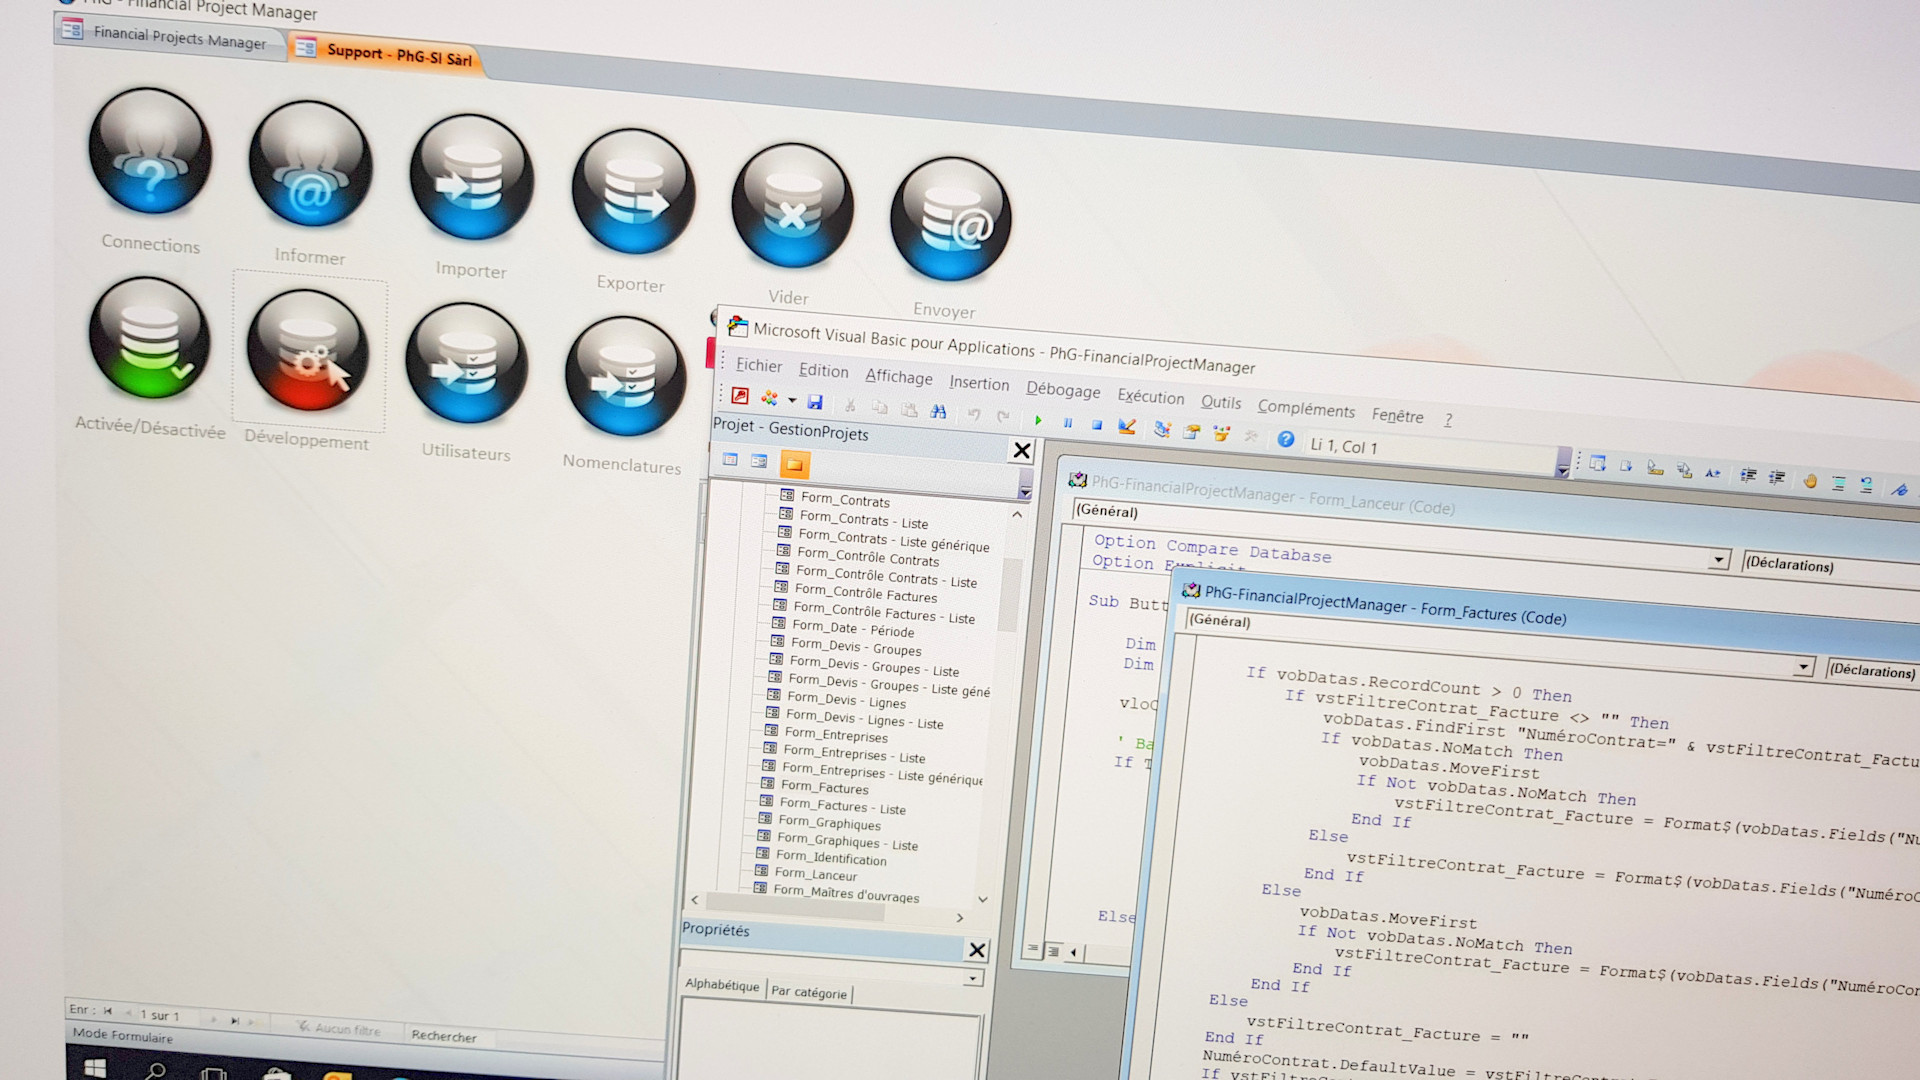Select Form_Contrats in project tree
The height and width of the screenshot is (1080, 1920).
click(x=845, y=499)
